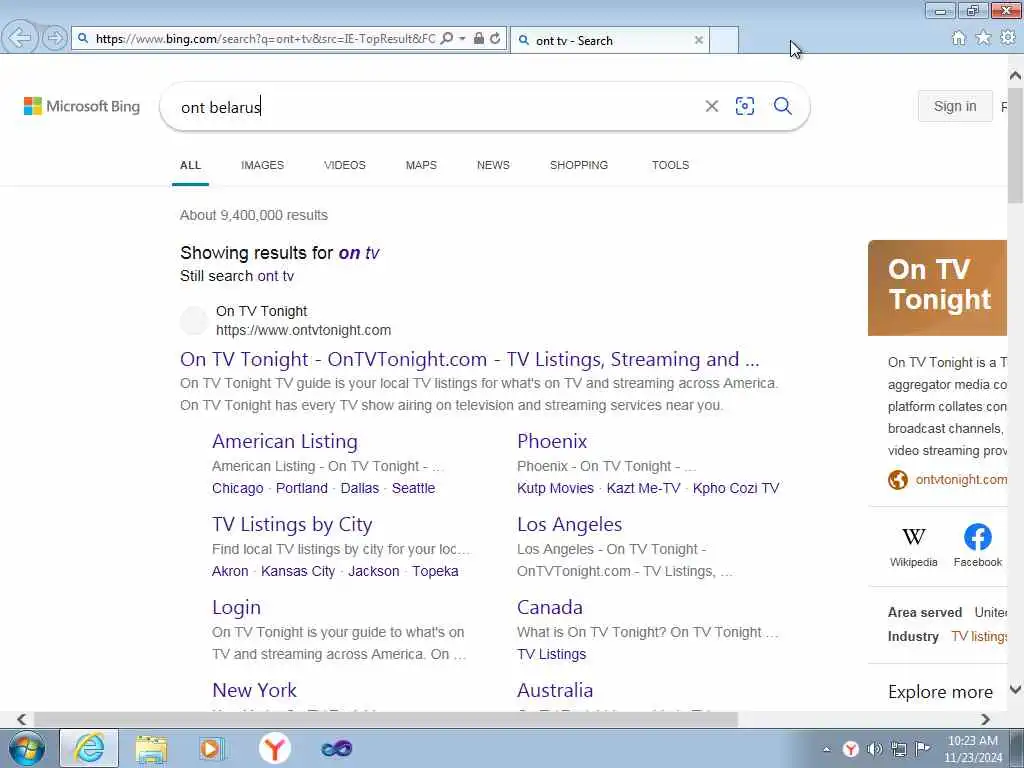Click the search magnifier in the address bar
The height and width of the screenshot is (768, 1024).
447,39
